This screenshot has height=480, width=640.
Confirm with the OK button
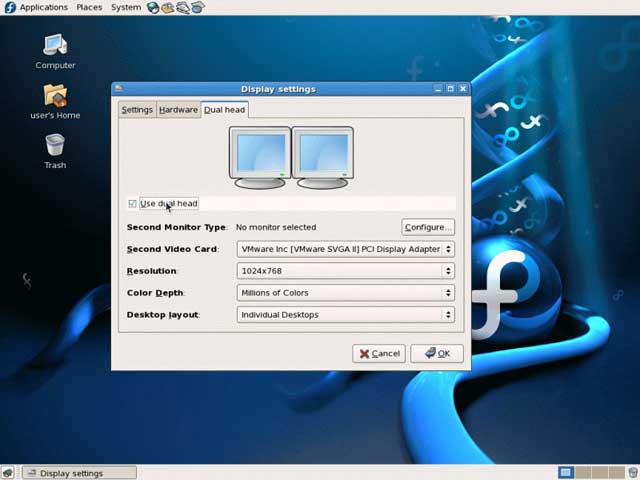point(437,353)
